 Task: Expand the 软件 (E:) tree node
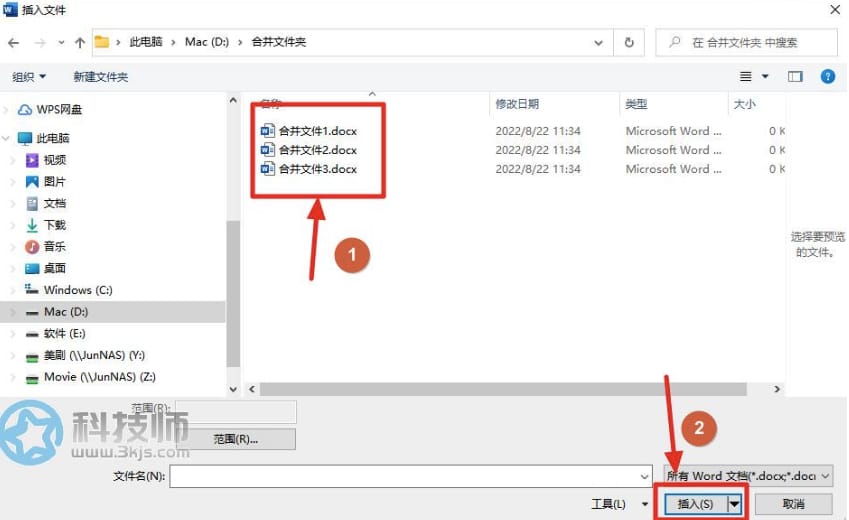pos(14,333)
